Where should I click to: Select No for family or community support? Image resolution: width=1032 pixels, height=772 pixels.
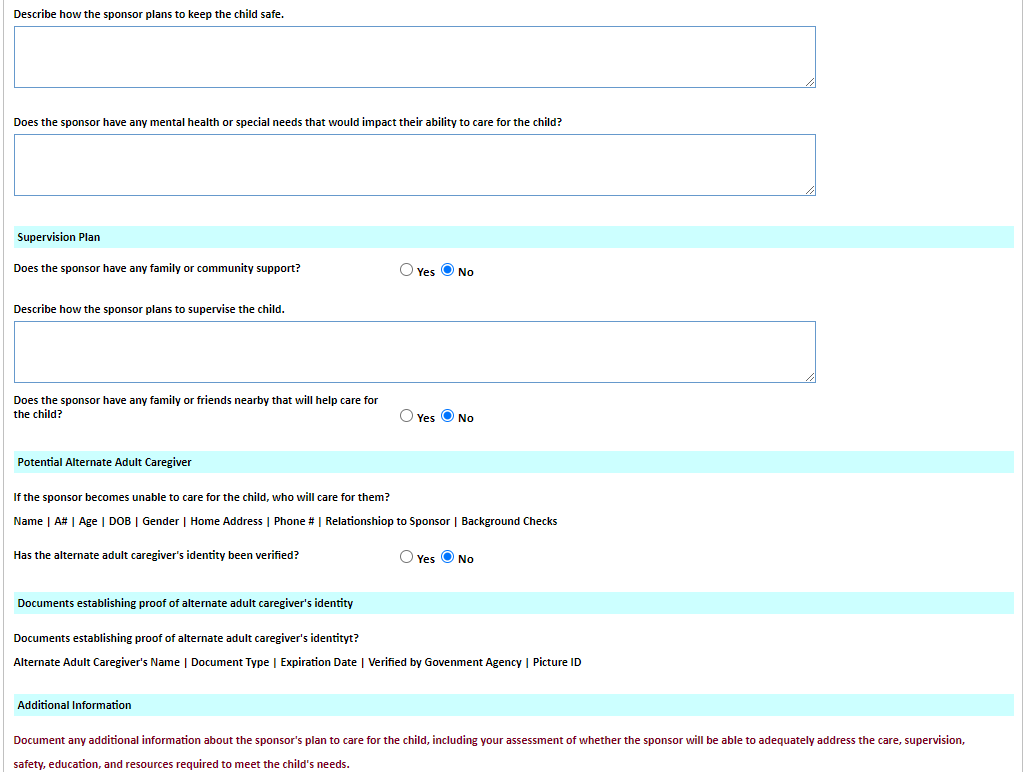[448, 270]
